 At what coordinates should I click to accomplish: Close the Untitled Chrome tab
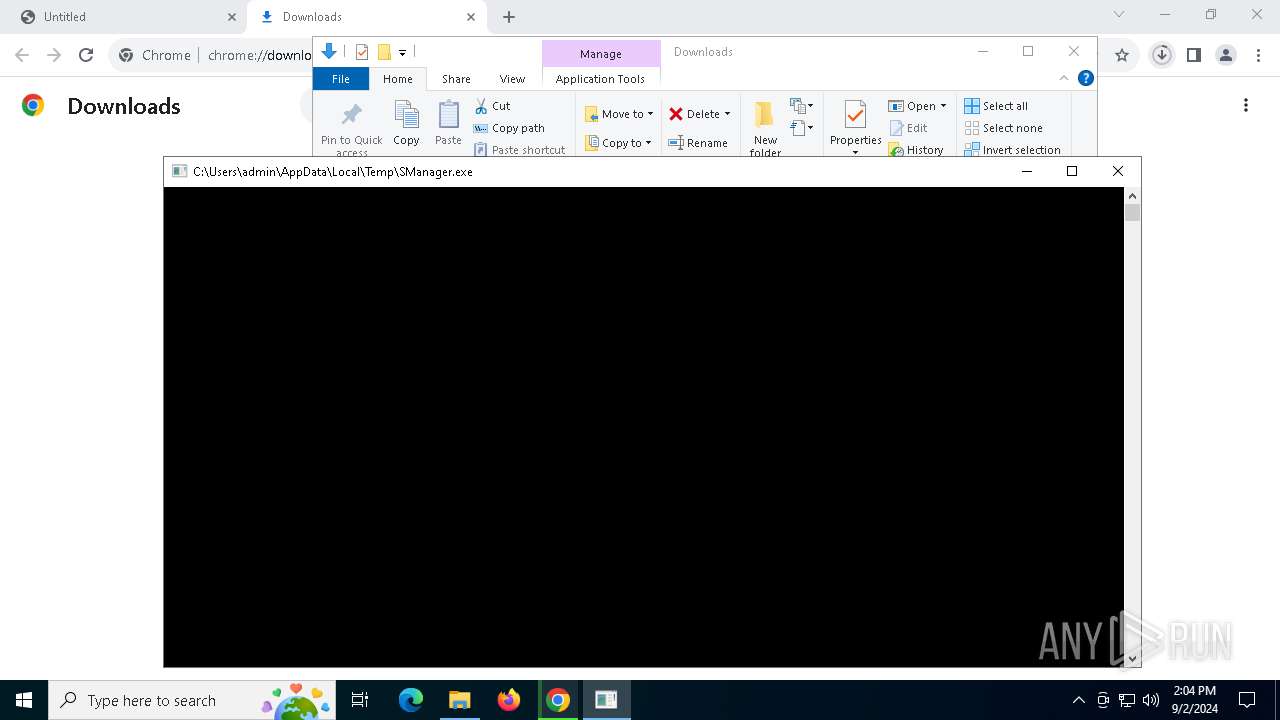232,17
